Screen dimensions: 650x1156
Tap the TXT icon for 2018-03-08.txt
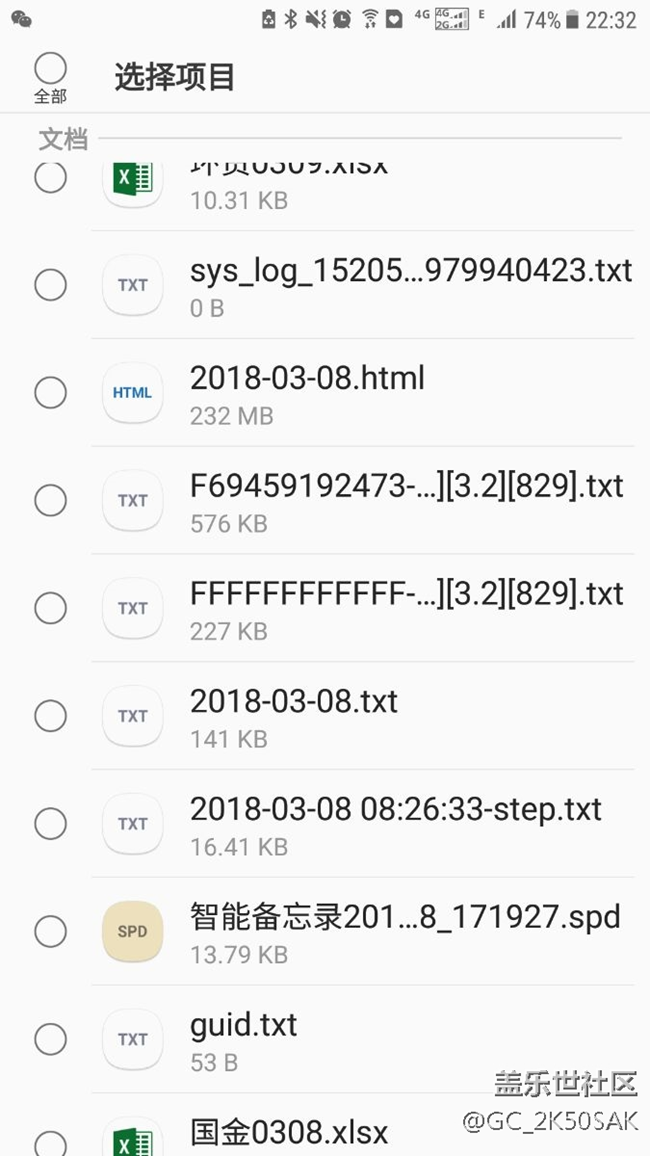coord(132,716)
